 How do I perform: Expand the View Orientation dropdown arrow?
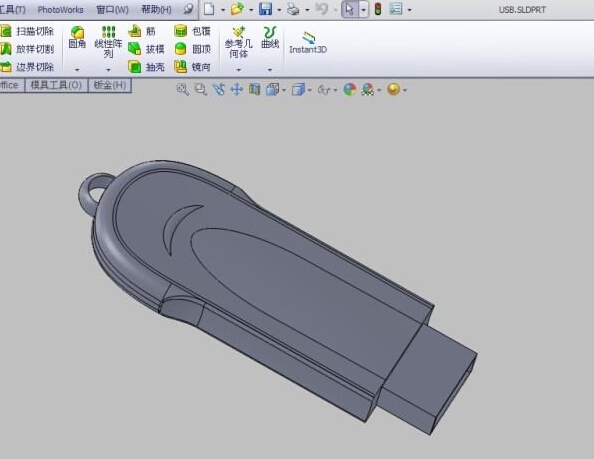click(x=284, y=91)
